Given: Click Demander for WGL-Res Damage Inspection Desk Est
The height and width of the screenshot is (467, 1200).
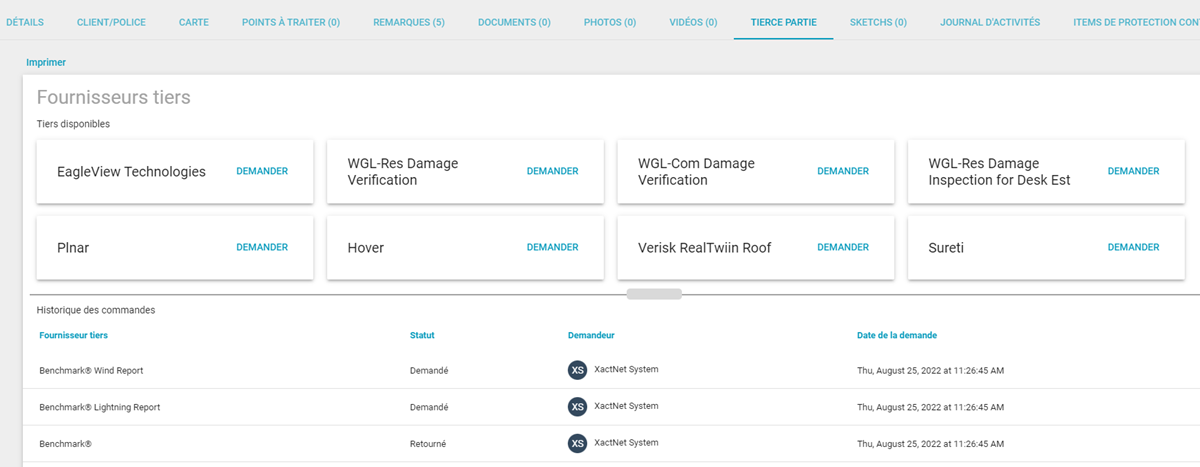Looking at the screenshot, I should pos(1134,171).
